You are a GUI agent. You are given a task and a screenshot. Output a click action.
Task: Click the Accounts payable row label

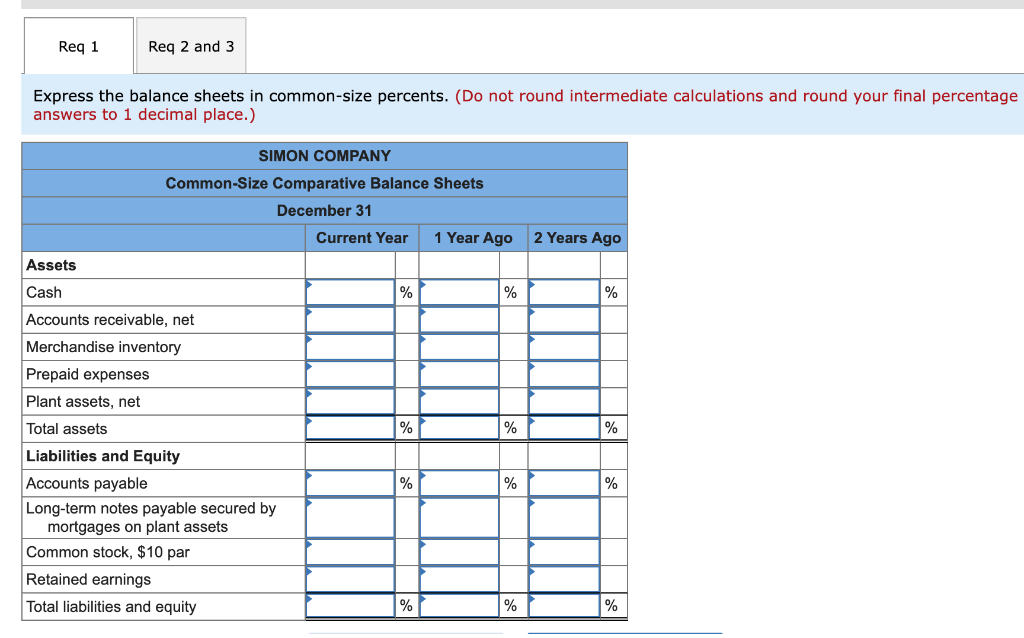coord(87,483)
